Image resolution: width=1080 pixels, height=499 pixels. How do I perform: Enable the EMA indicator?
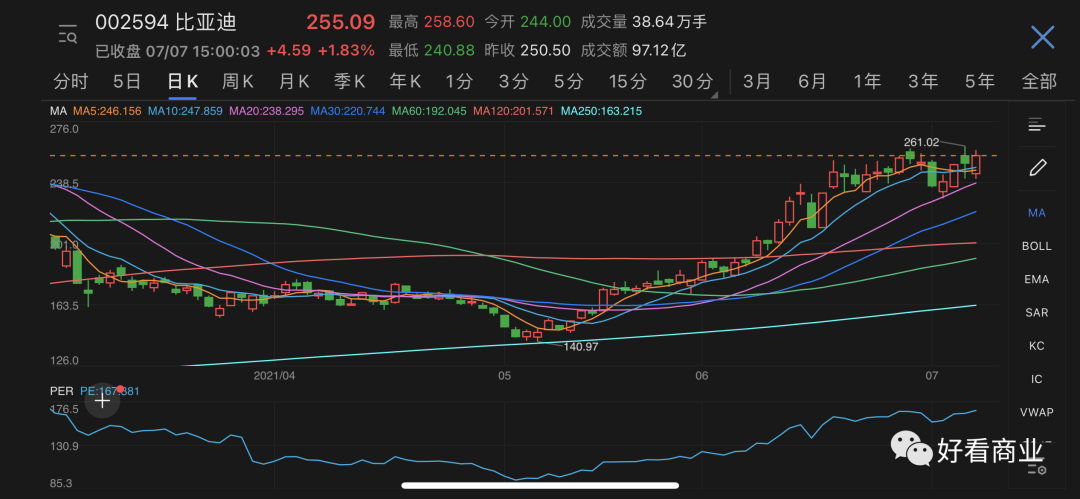[1037, 279]
